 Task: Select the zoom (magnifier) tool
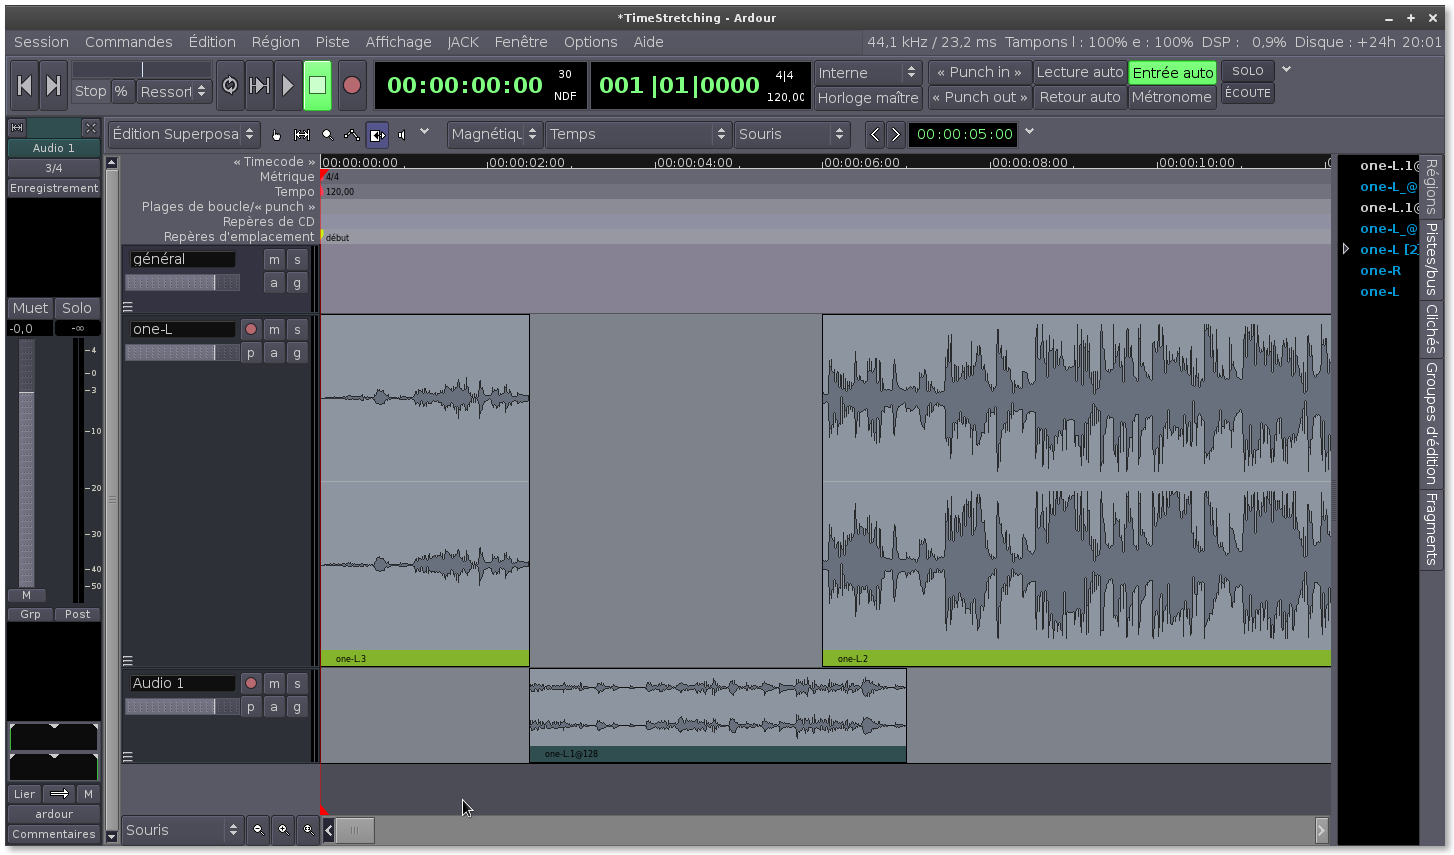327,135
